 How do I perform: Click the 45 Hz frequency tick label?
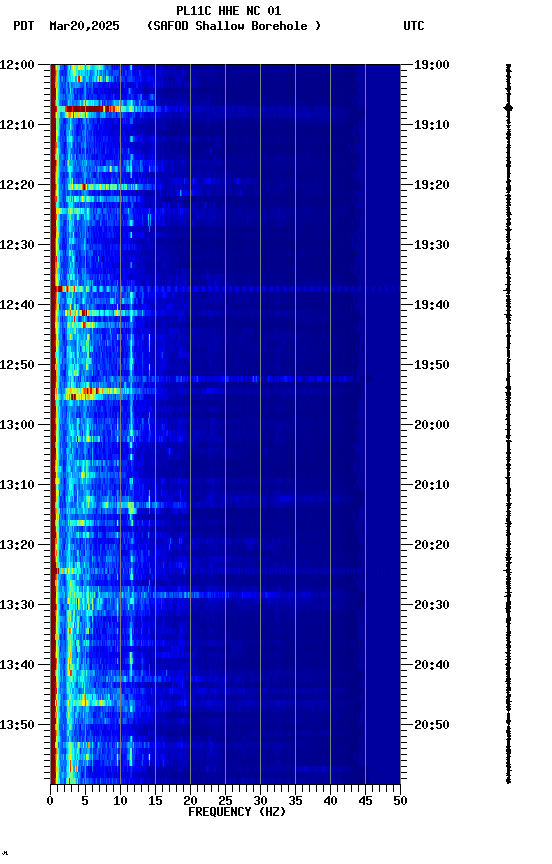click(365, 801)
